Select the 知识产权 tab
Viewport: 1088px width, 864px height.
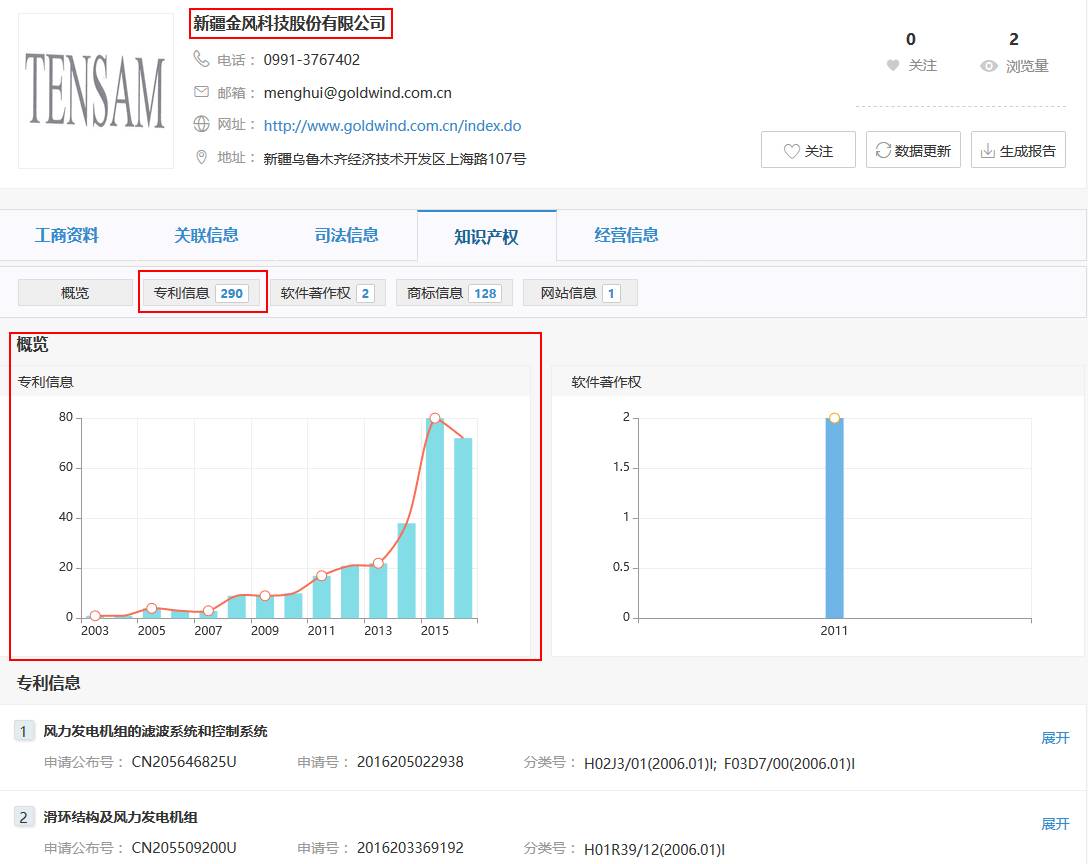coord(486,237)
